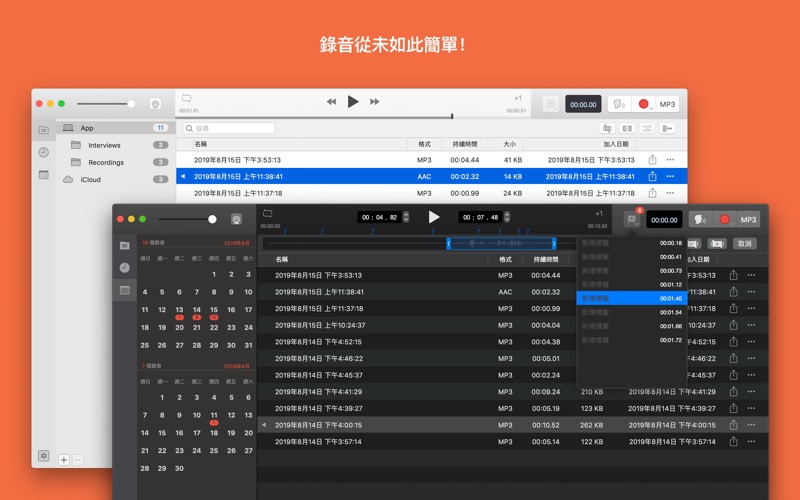This screenshot has height=500, width=800.
Task: Select the calendar view in the dark sidebar
Action: 124,290
